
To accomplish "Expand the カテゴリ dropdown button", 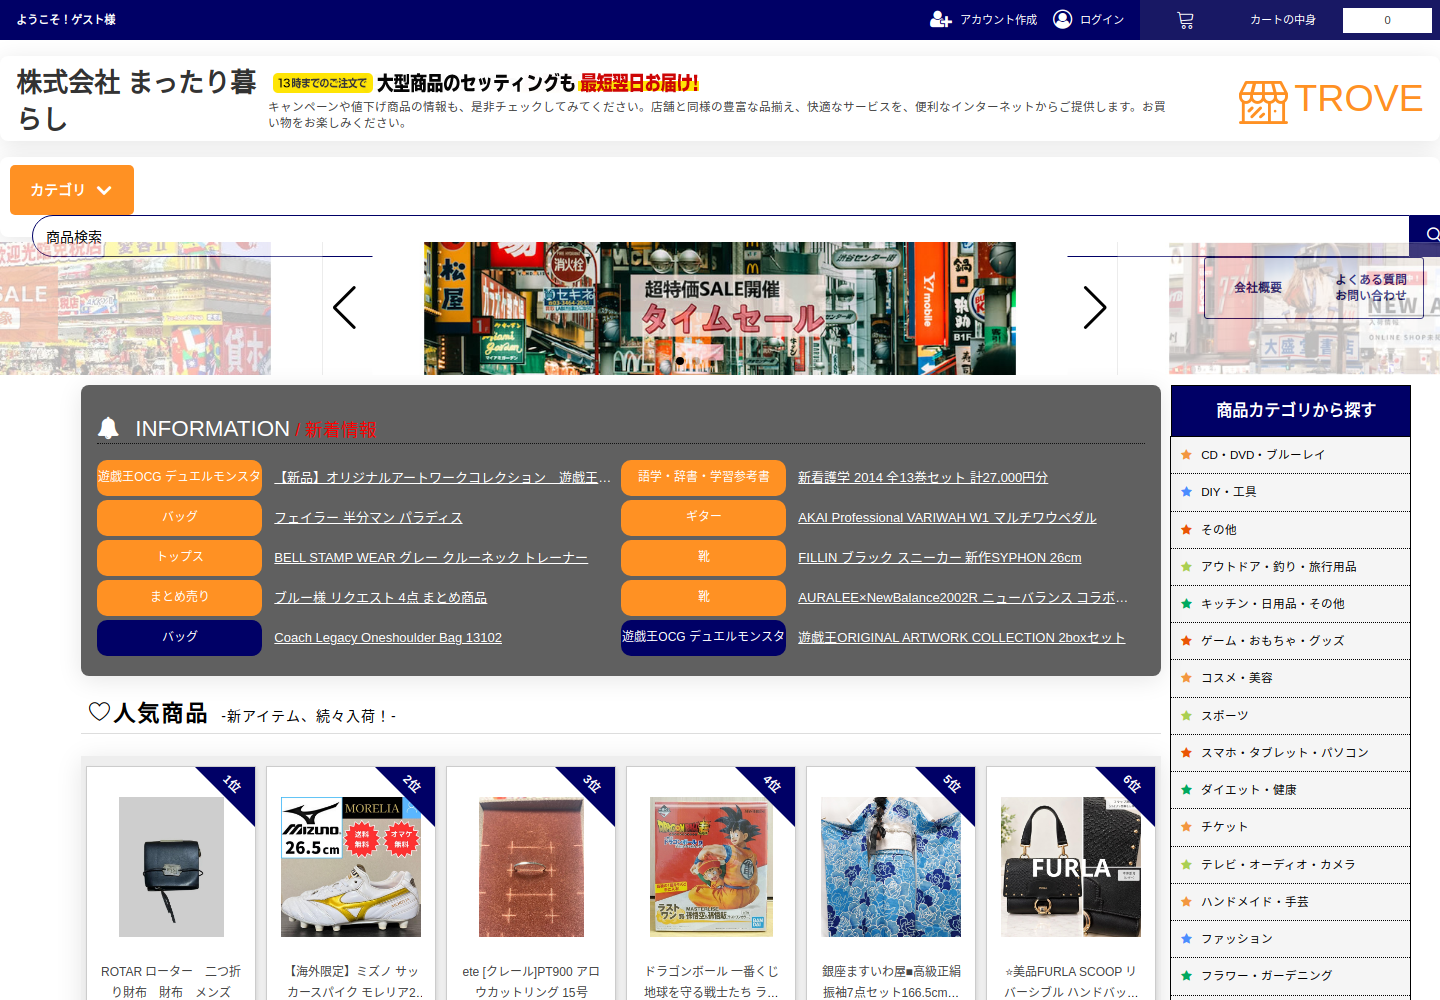I will coord(72,190).
